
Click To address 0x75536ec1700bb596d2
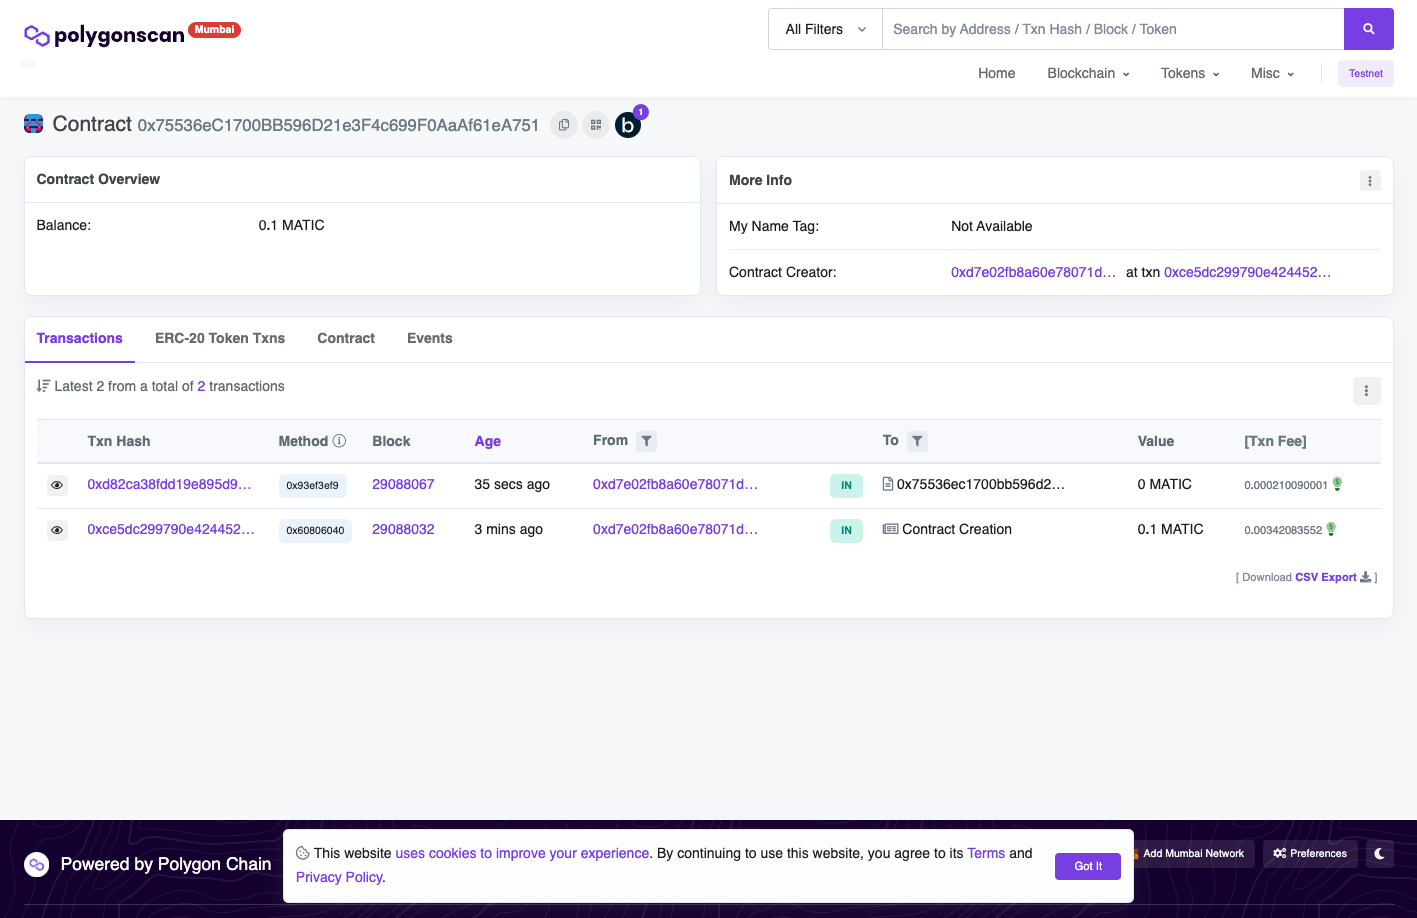(980, 484)
